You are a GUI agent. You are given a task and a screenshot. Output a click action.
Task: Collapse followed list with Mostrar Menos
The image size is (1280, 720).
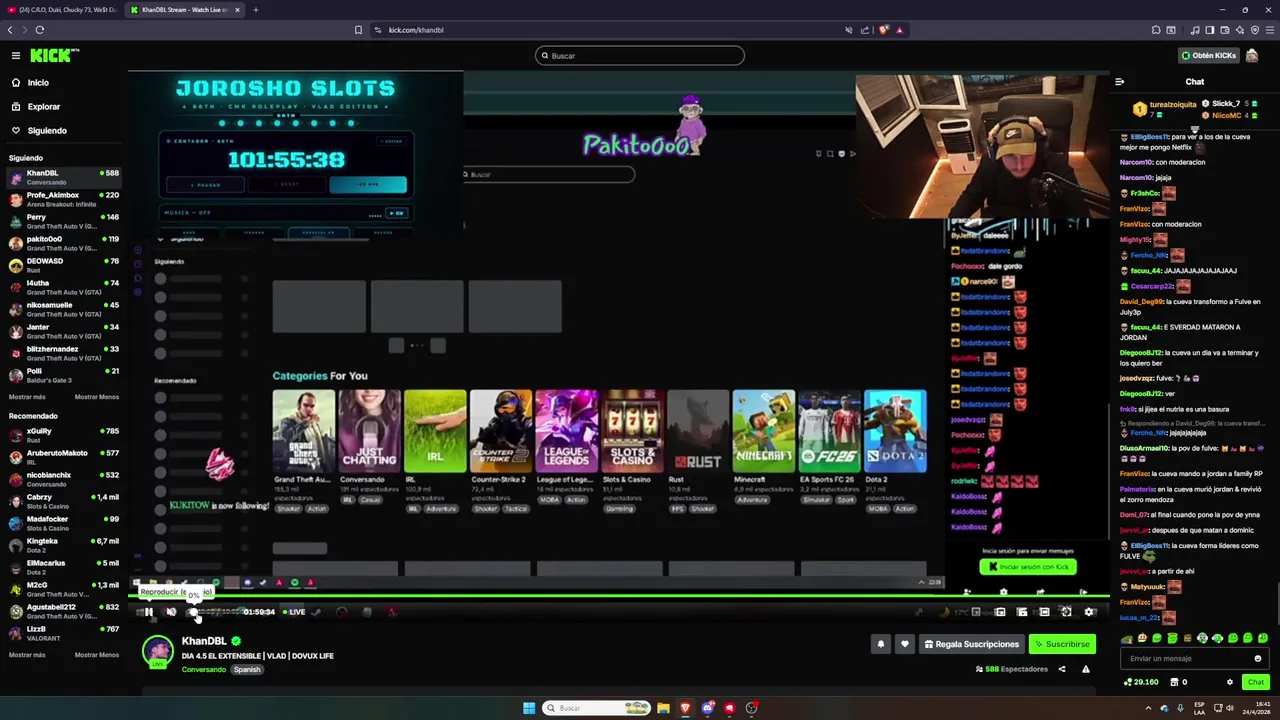click(x=97, y=397)
